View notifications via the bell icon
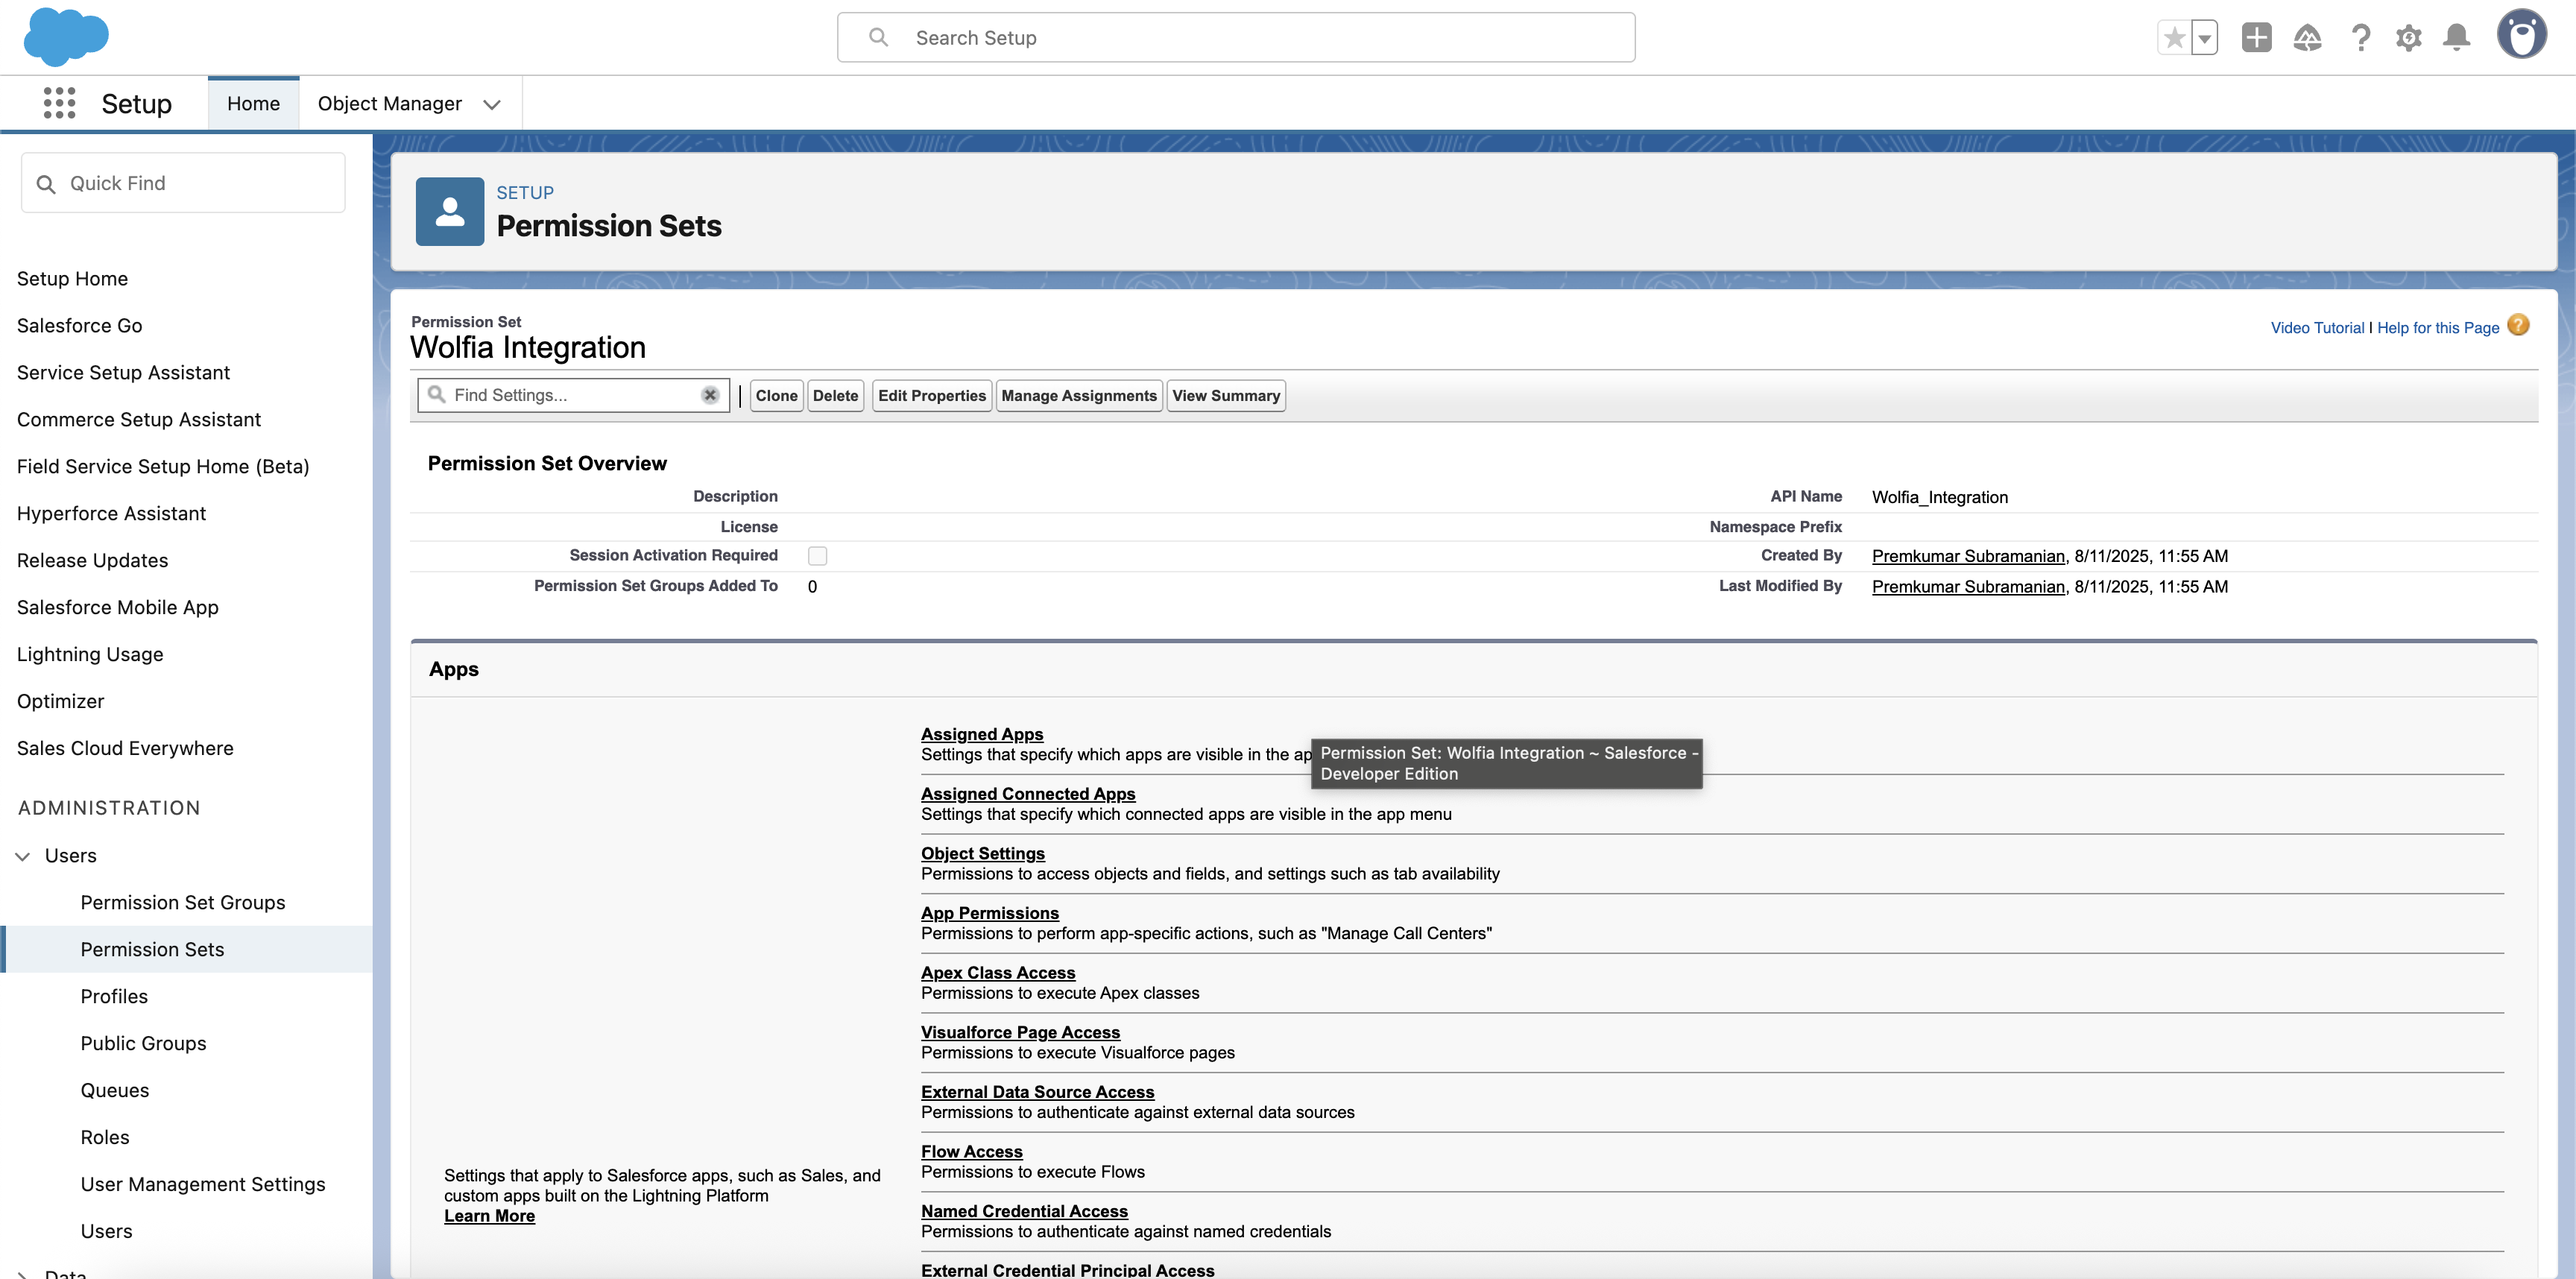This screenshot has width=2576, height=1279. point(2457,37)
